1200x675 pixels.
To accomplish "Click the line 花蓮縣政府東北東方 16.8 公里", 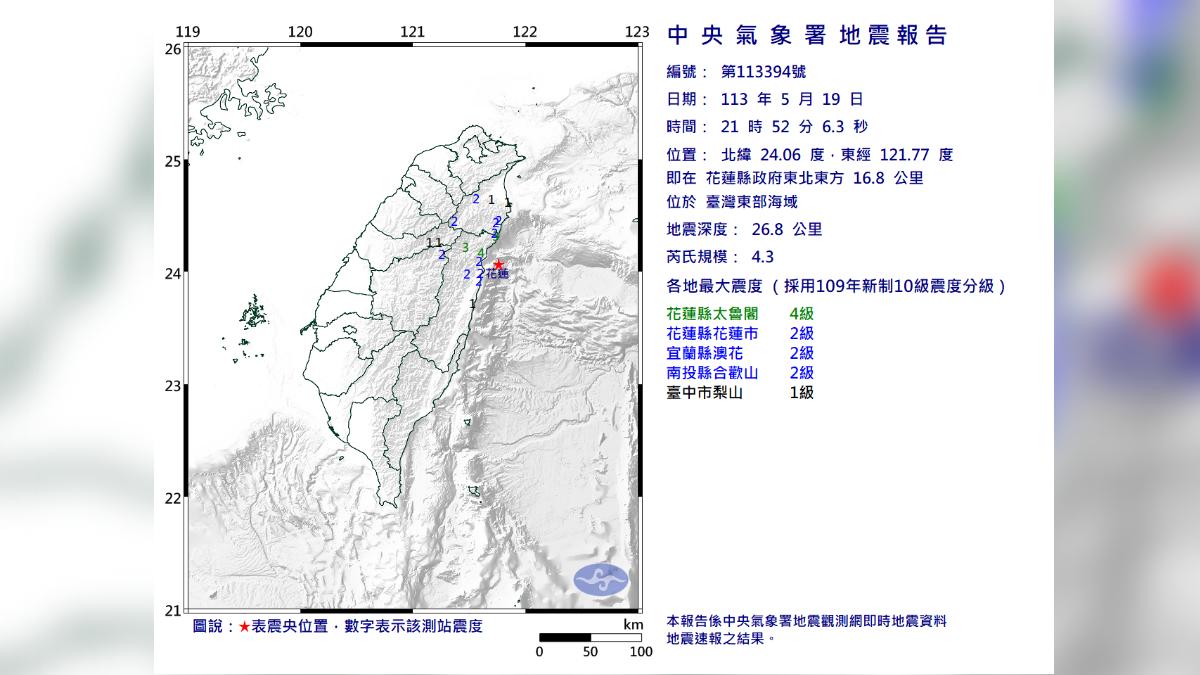I will (814, 179).
